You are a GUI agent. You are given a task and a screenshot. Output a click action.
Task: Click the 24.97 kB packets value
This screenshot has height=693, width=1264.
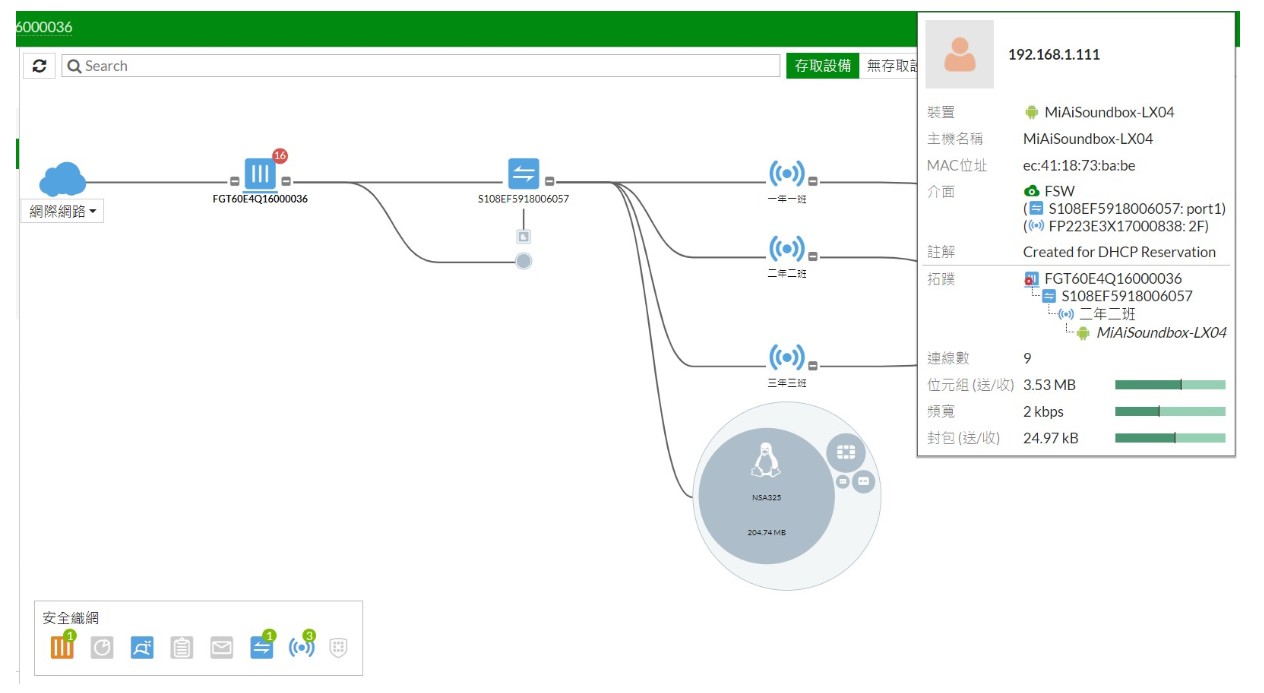pos(1051,438)
